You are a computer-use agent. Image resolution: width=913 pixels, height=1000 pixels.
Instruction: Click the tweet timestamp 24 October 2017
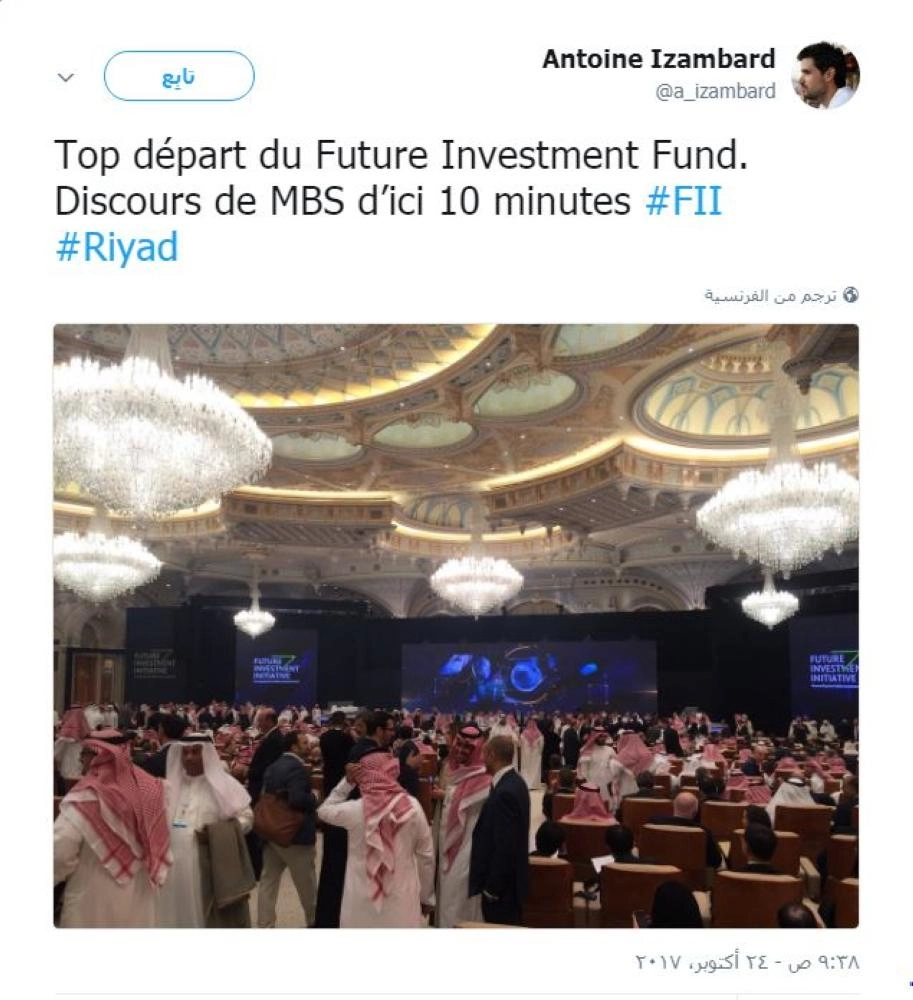tap(747, 961)
